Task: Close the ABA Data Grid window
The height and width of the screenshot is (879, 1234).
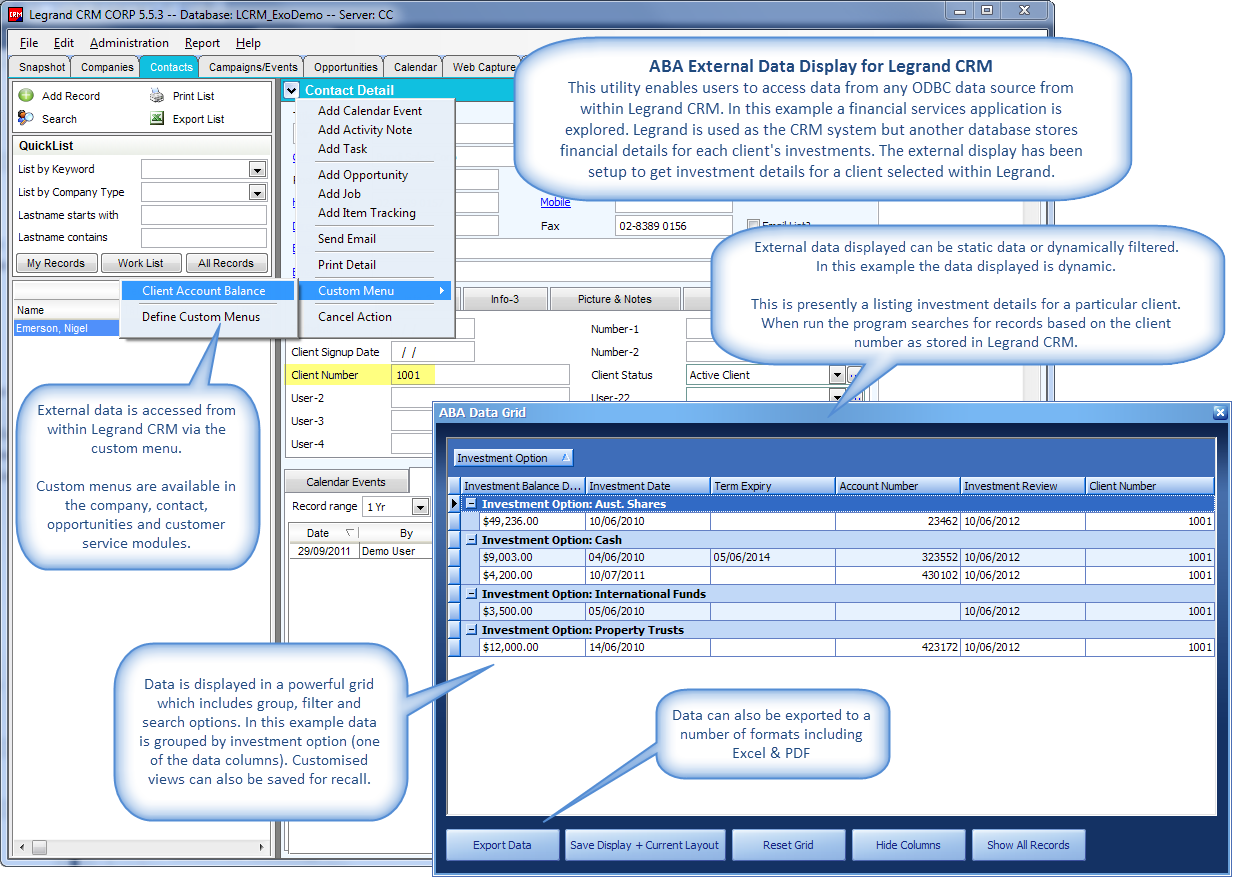Action: pos(1219,412)
